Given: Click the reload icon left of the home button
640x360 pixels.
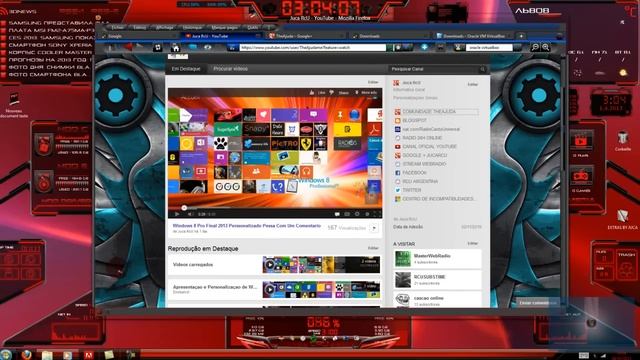Looking at the screenshot, I should click(x=158, y=48).
